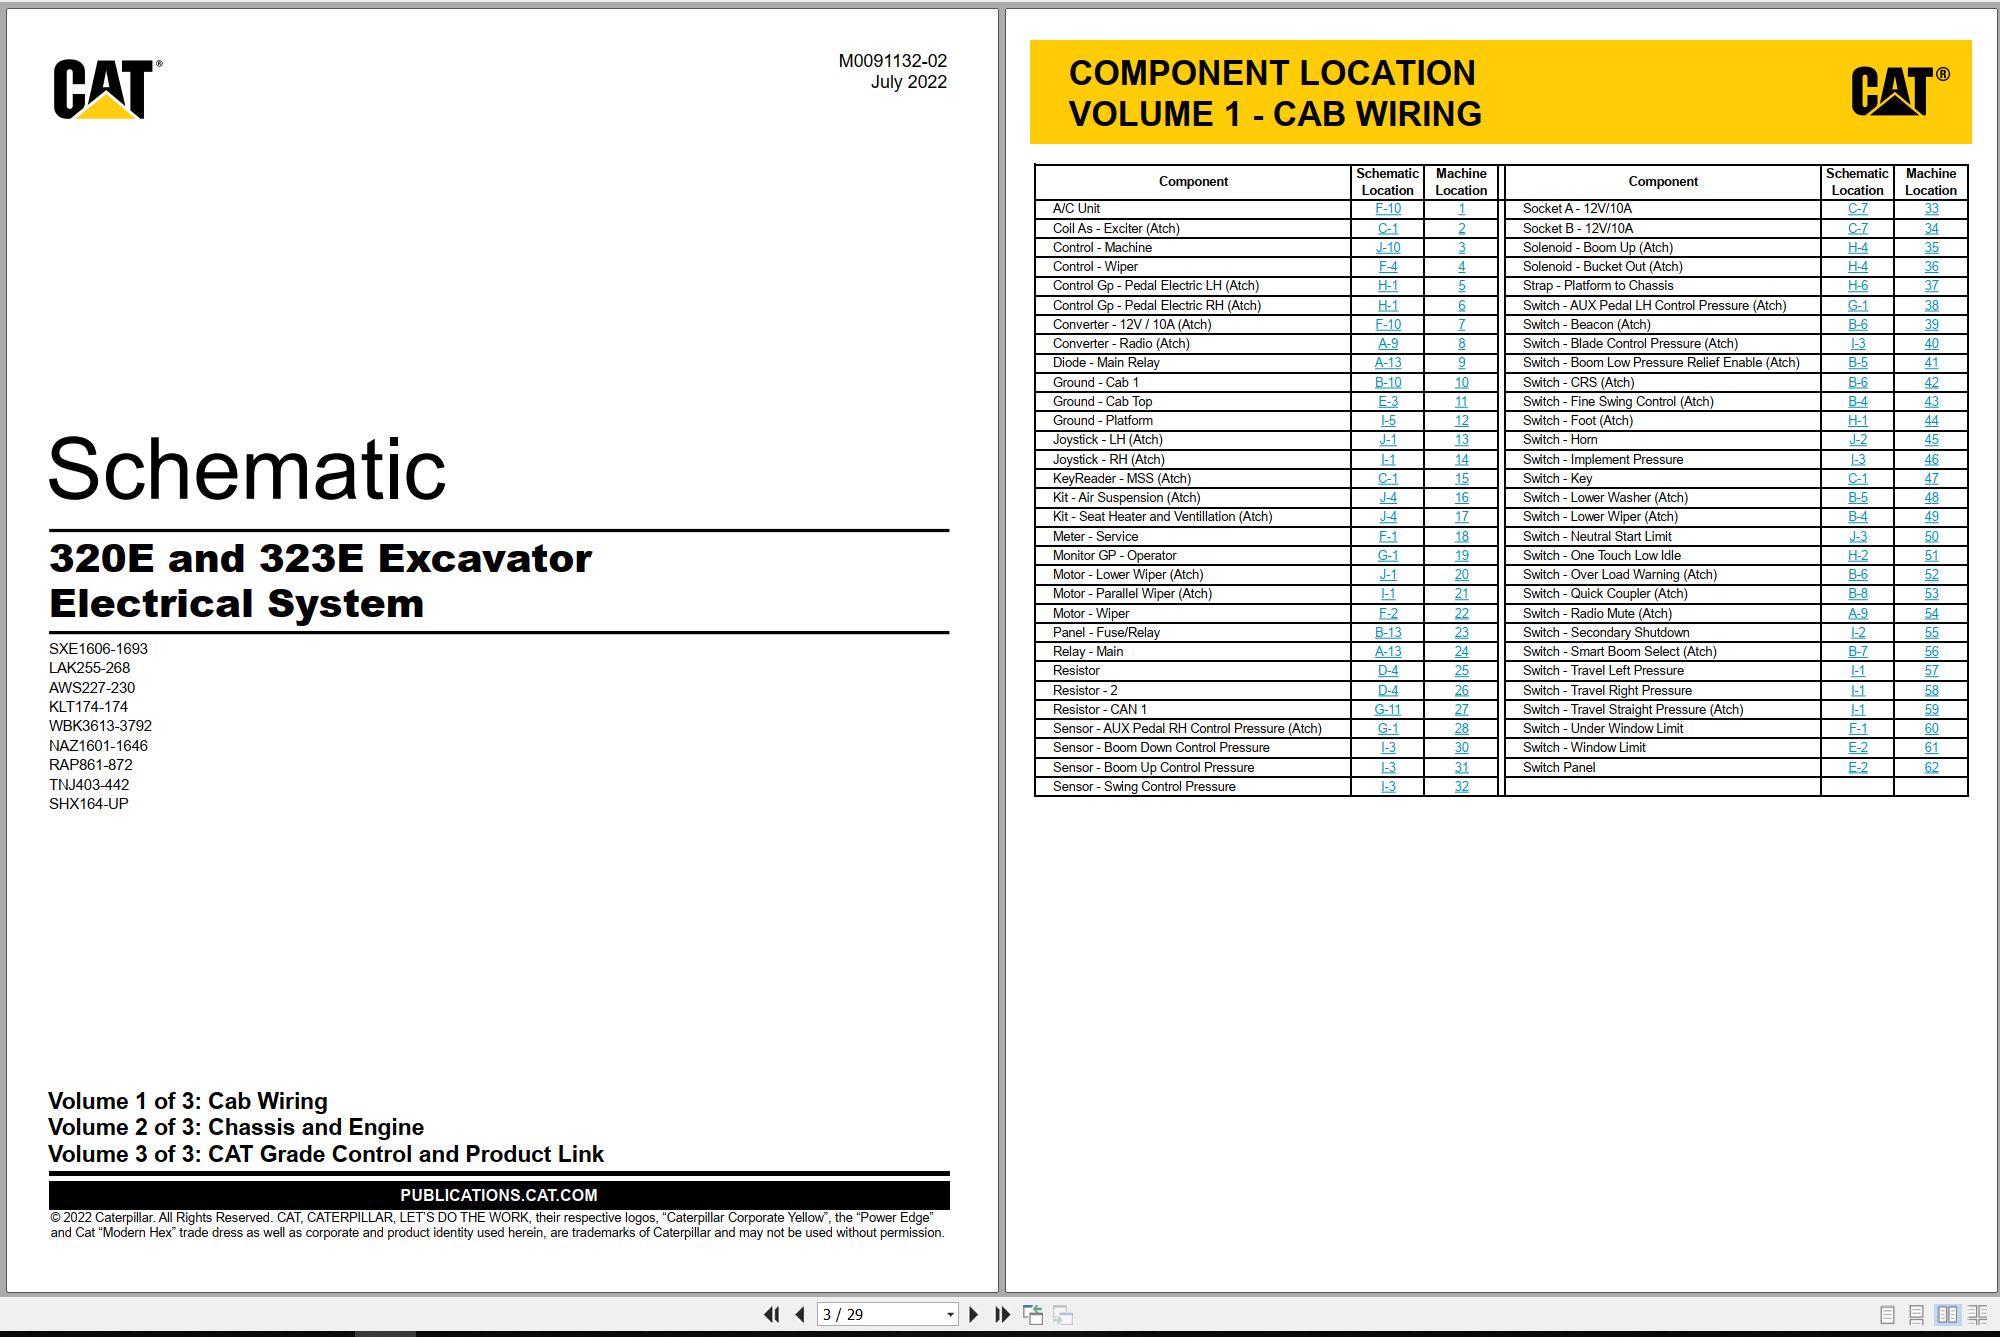This screenshot has height=1337, width=2000.
Task: Select continuous facing page layout
Action: (x=1977, y=1315)
